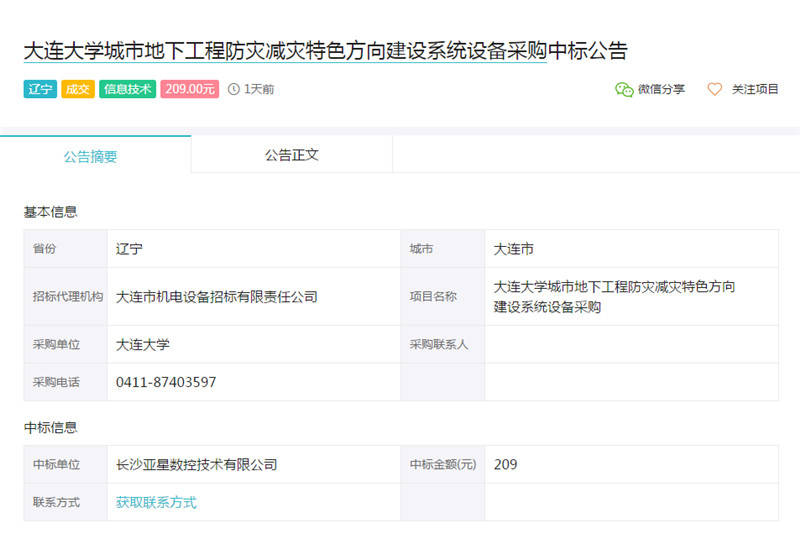Click the 大连大学 purchasing unit cell
Image resolution: width=800 pixels, height=533 pixels.
(x=143, y=344)
